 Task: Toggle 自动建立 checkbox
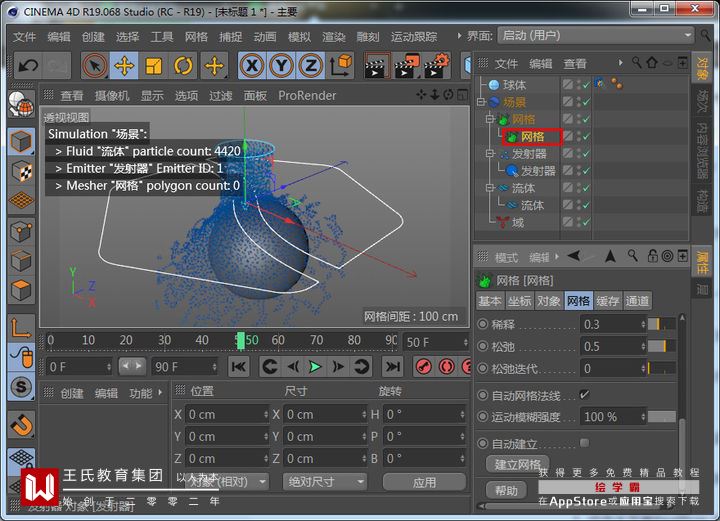coord(584,443)
